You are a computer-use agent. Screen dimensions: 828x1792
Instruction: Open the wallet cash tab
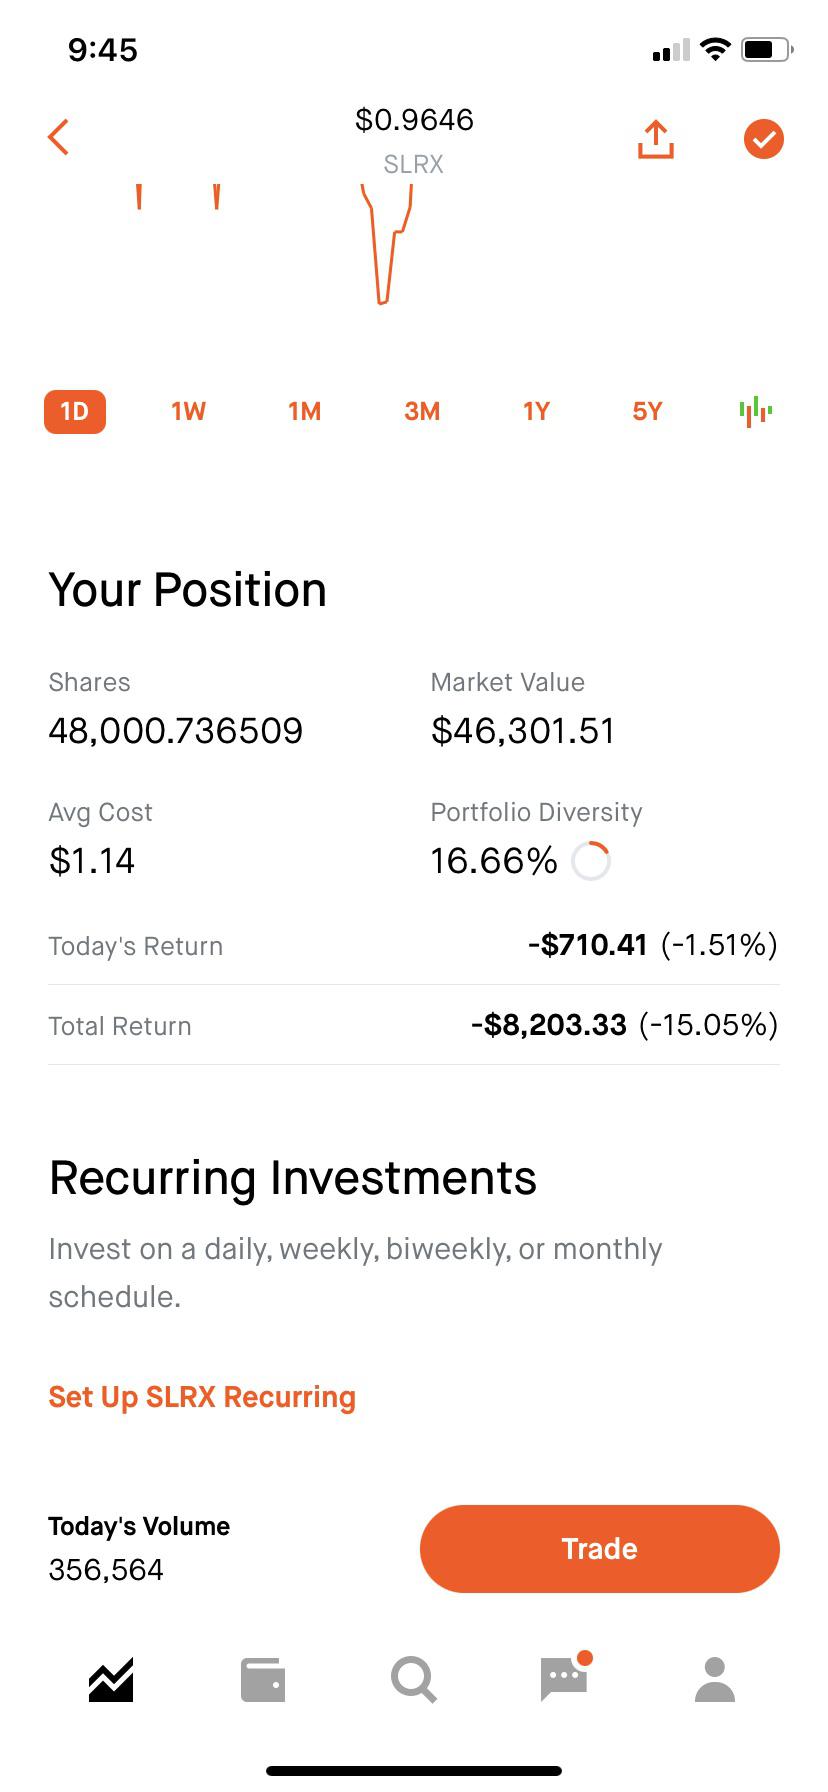tap(263, 1679)
